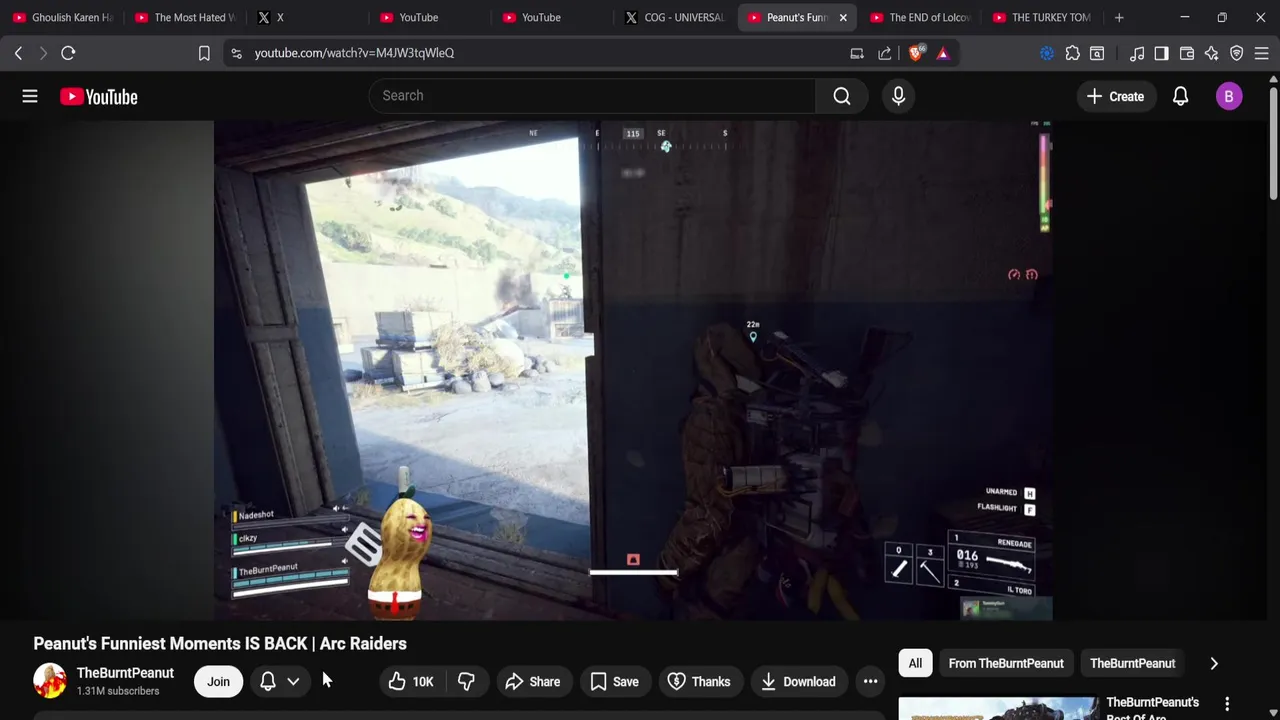The height and width of the screenshot is (720, 1280).
Task: Open the music note media control
Action: pos(1137,53)
